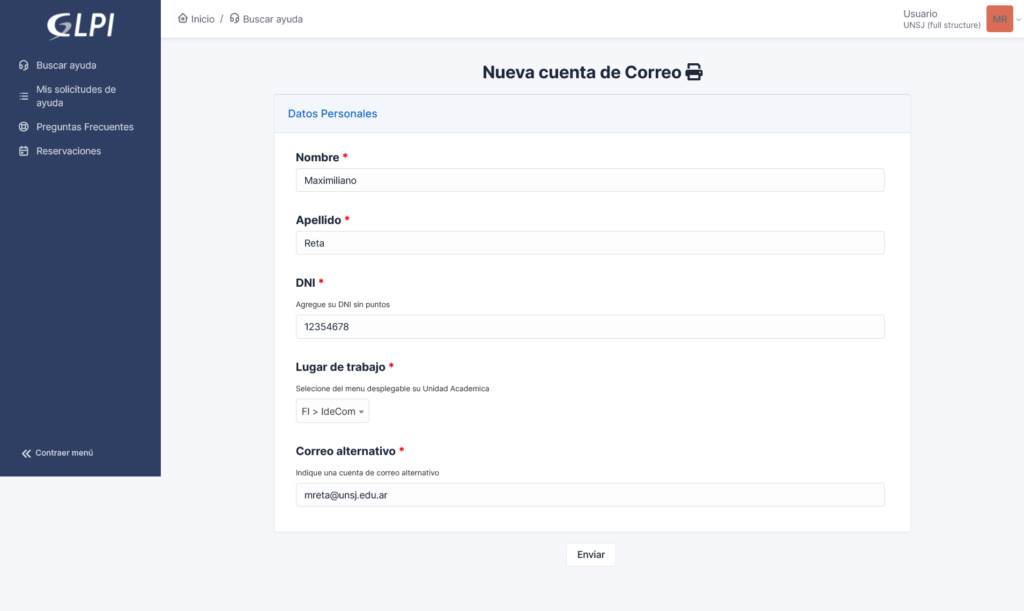Focus the Nombre input field
The height and width of the screenshot is (611, 1024).
(590, 180)
